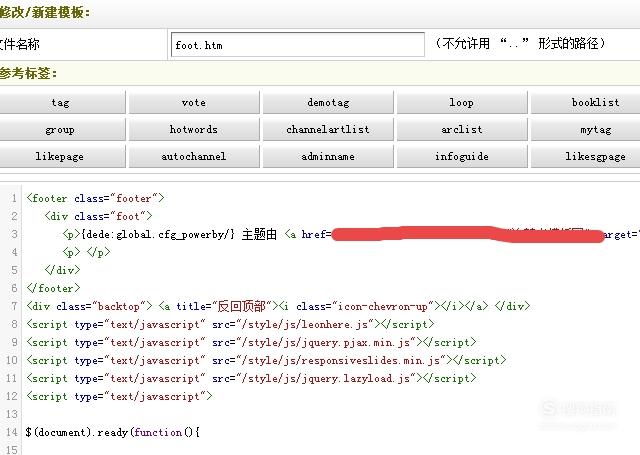The width and height of the screenshot is (640, 455).
Task: Click the div class="foot" code line
Action: pos(98,216)
